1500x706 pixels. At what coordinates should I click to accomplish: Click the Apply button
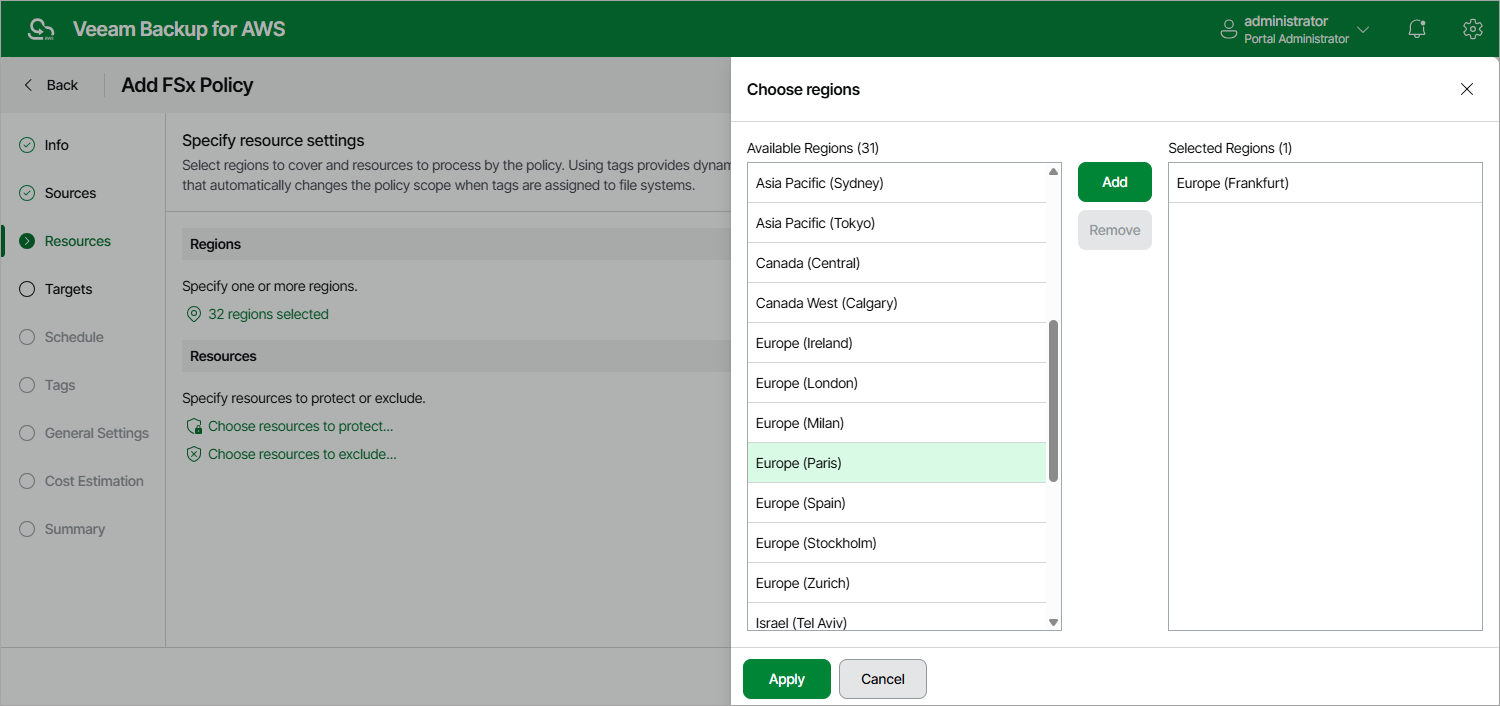(787, 679)
